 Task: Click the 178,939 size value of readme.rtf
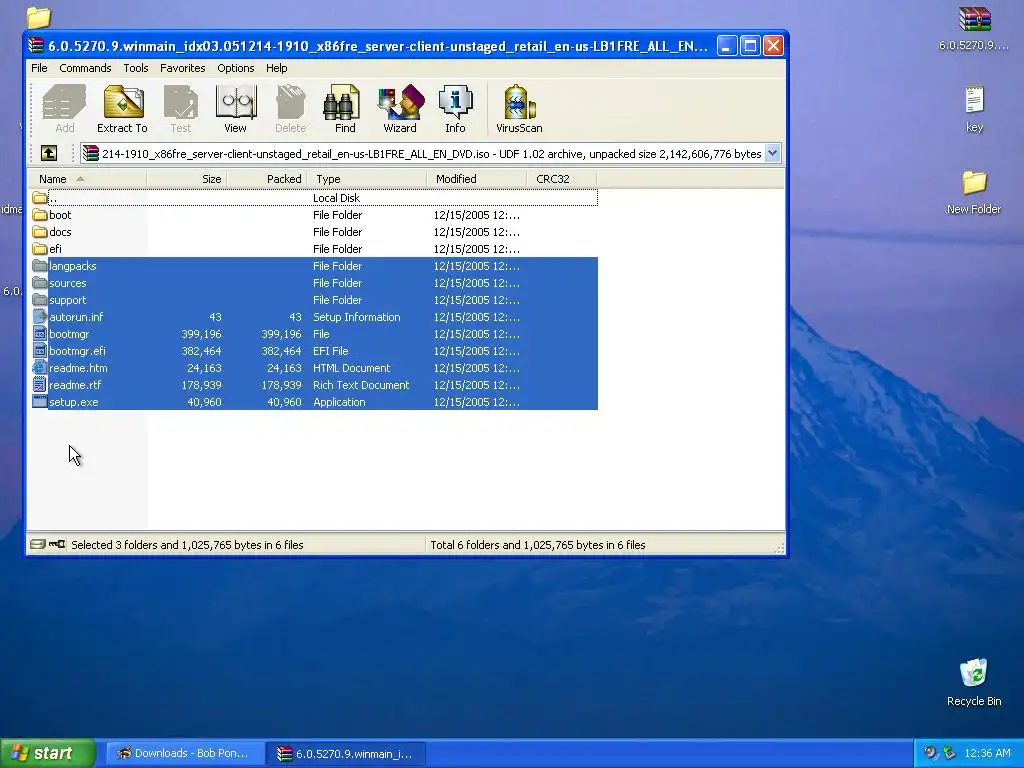(201, 385)
